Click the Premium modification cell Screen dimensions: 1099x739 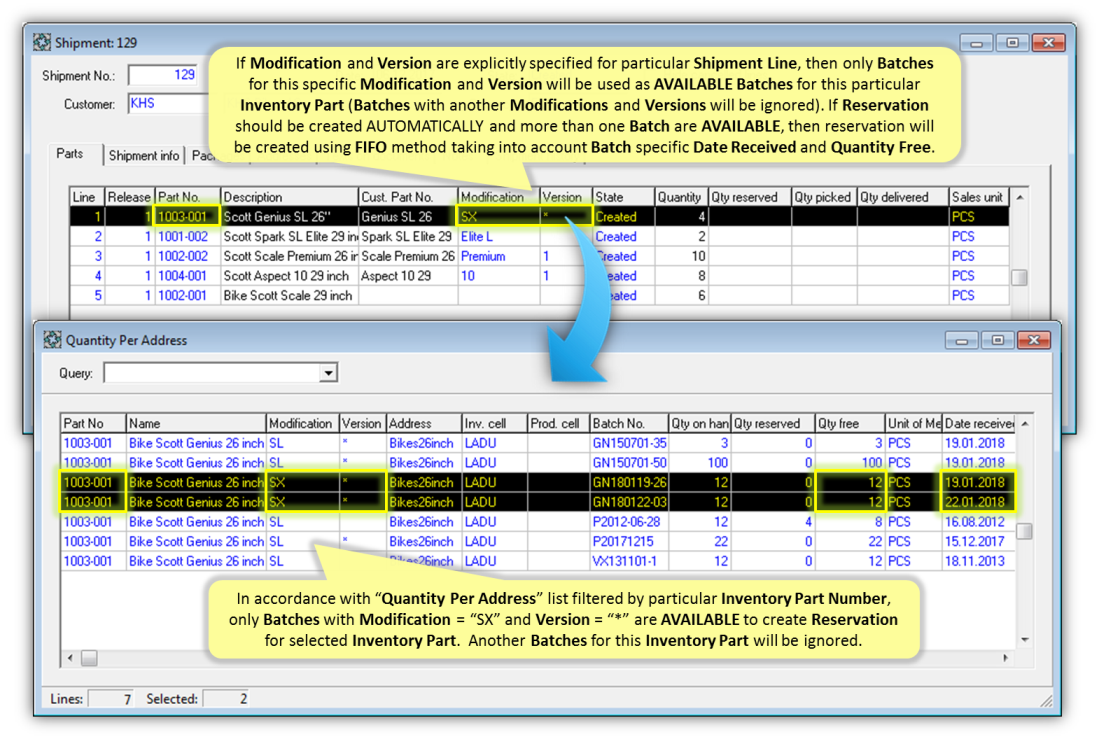click(498, 256)
